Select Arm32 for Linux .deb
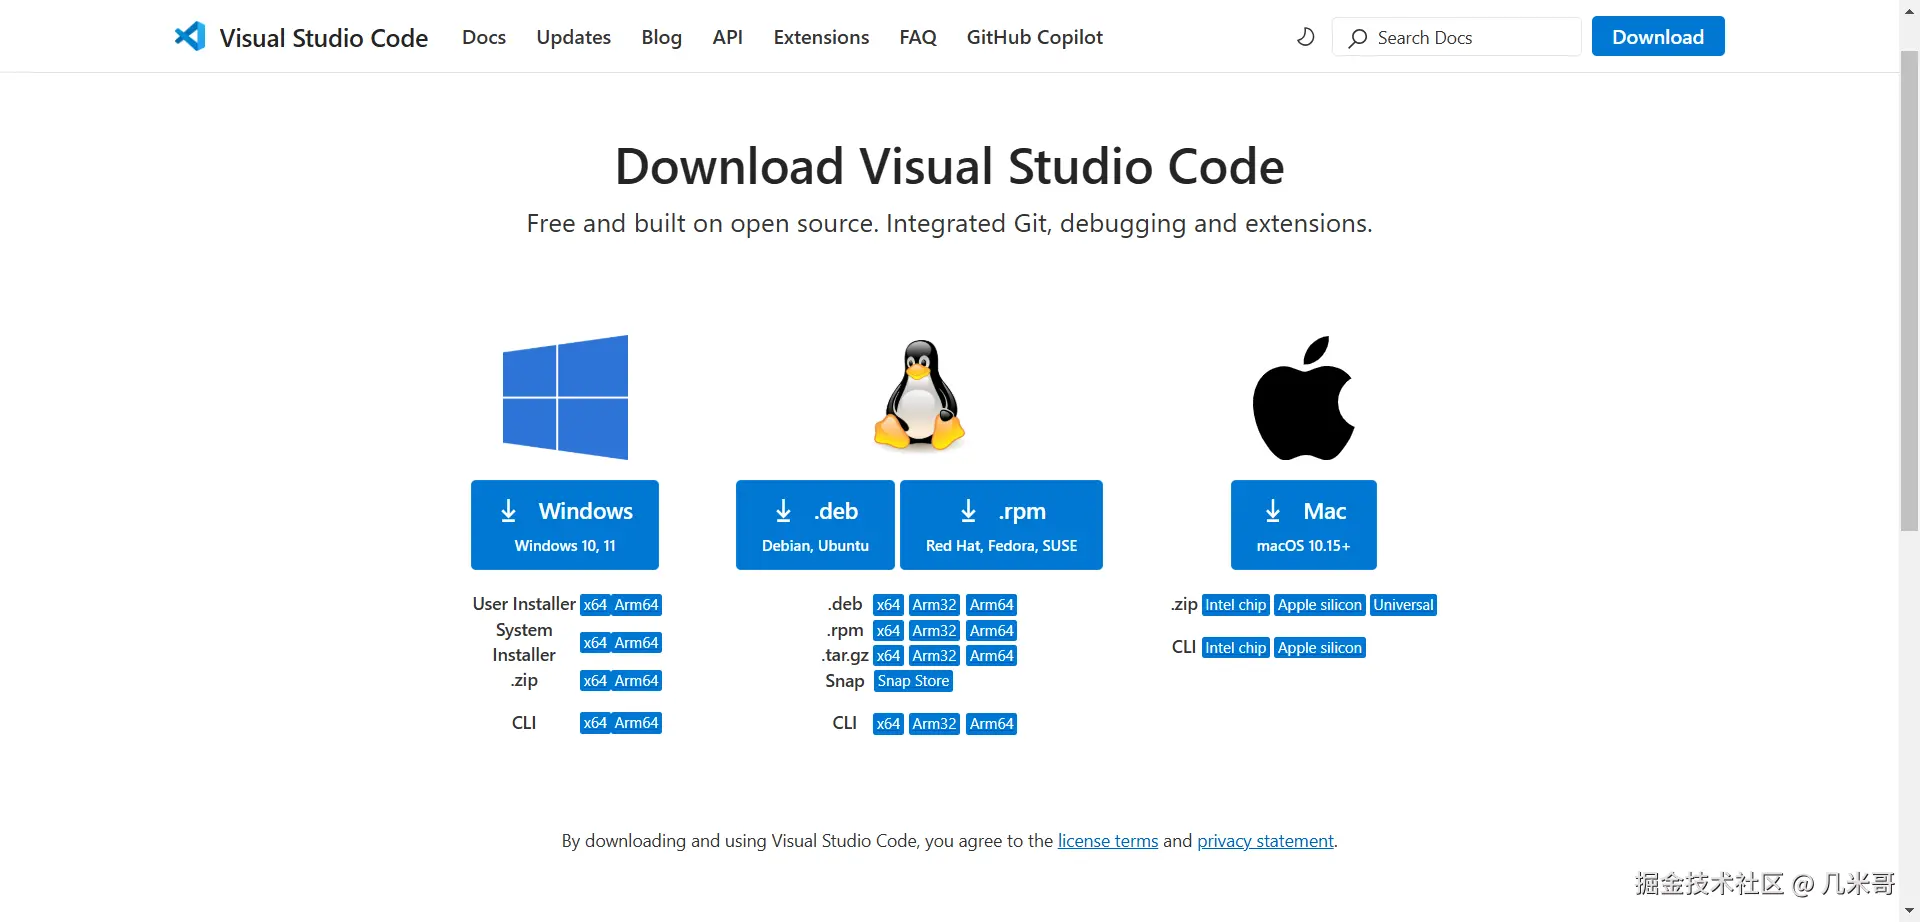 [935, 605]
